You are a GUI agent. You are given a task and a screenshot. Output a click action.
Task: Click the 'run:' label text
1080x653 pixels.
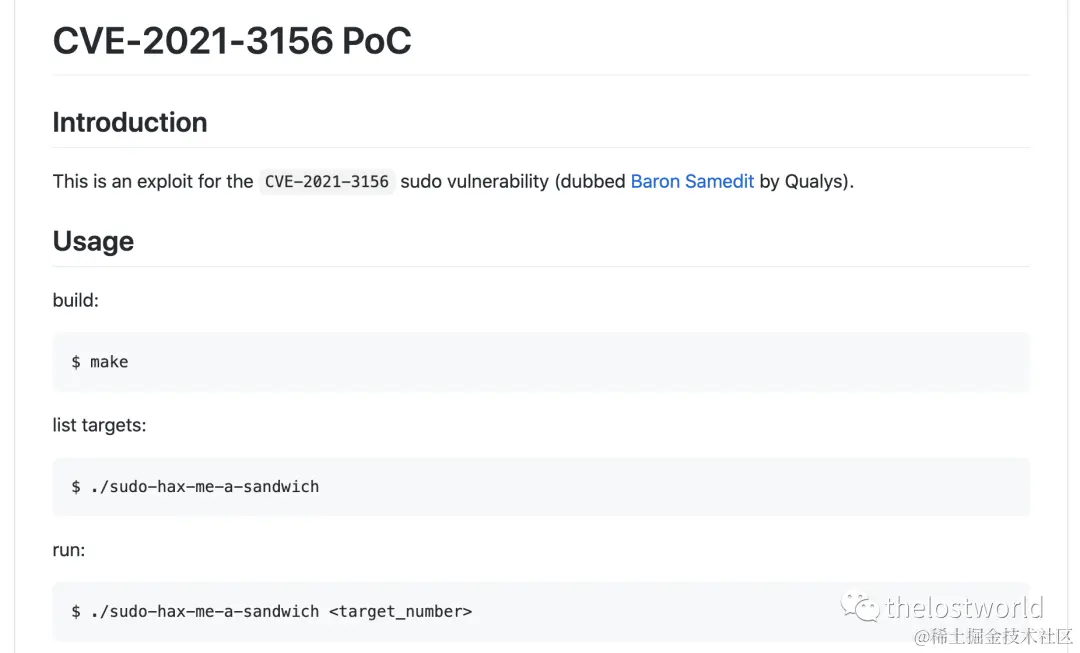click(x=69, y=550)
